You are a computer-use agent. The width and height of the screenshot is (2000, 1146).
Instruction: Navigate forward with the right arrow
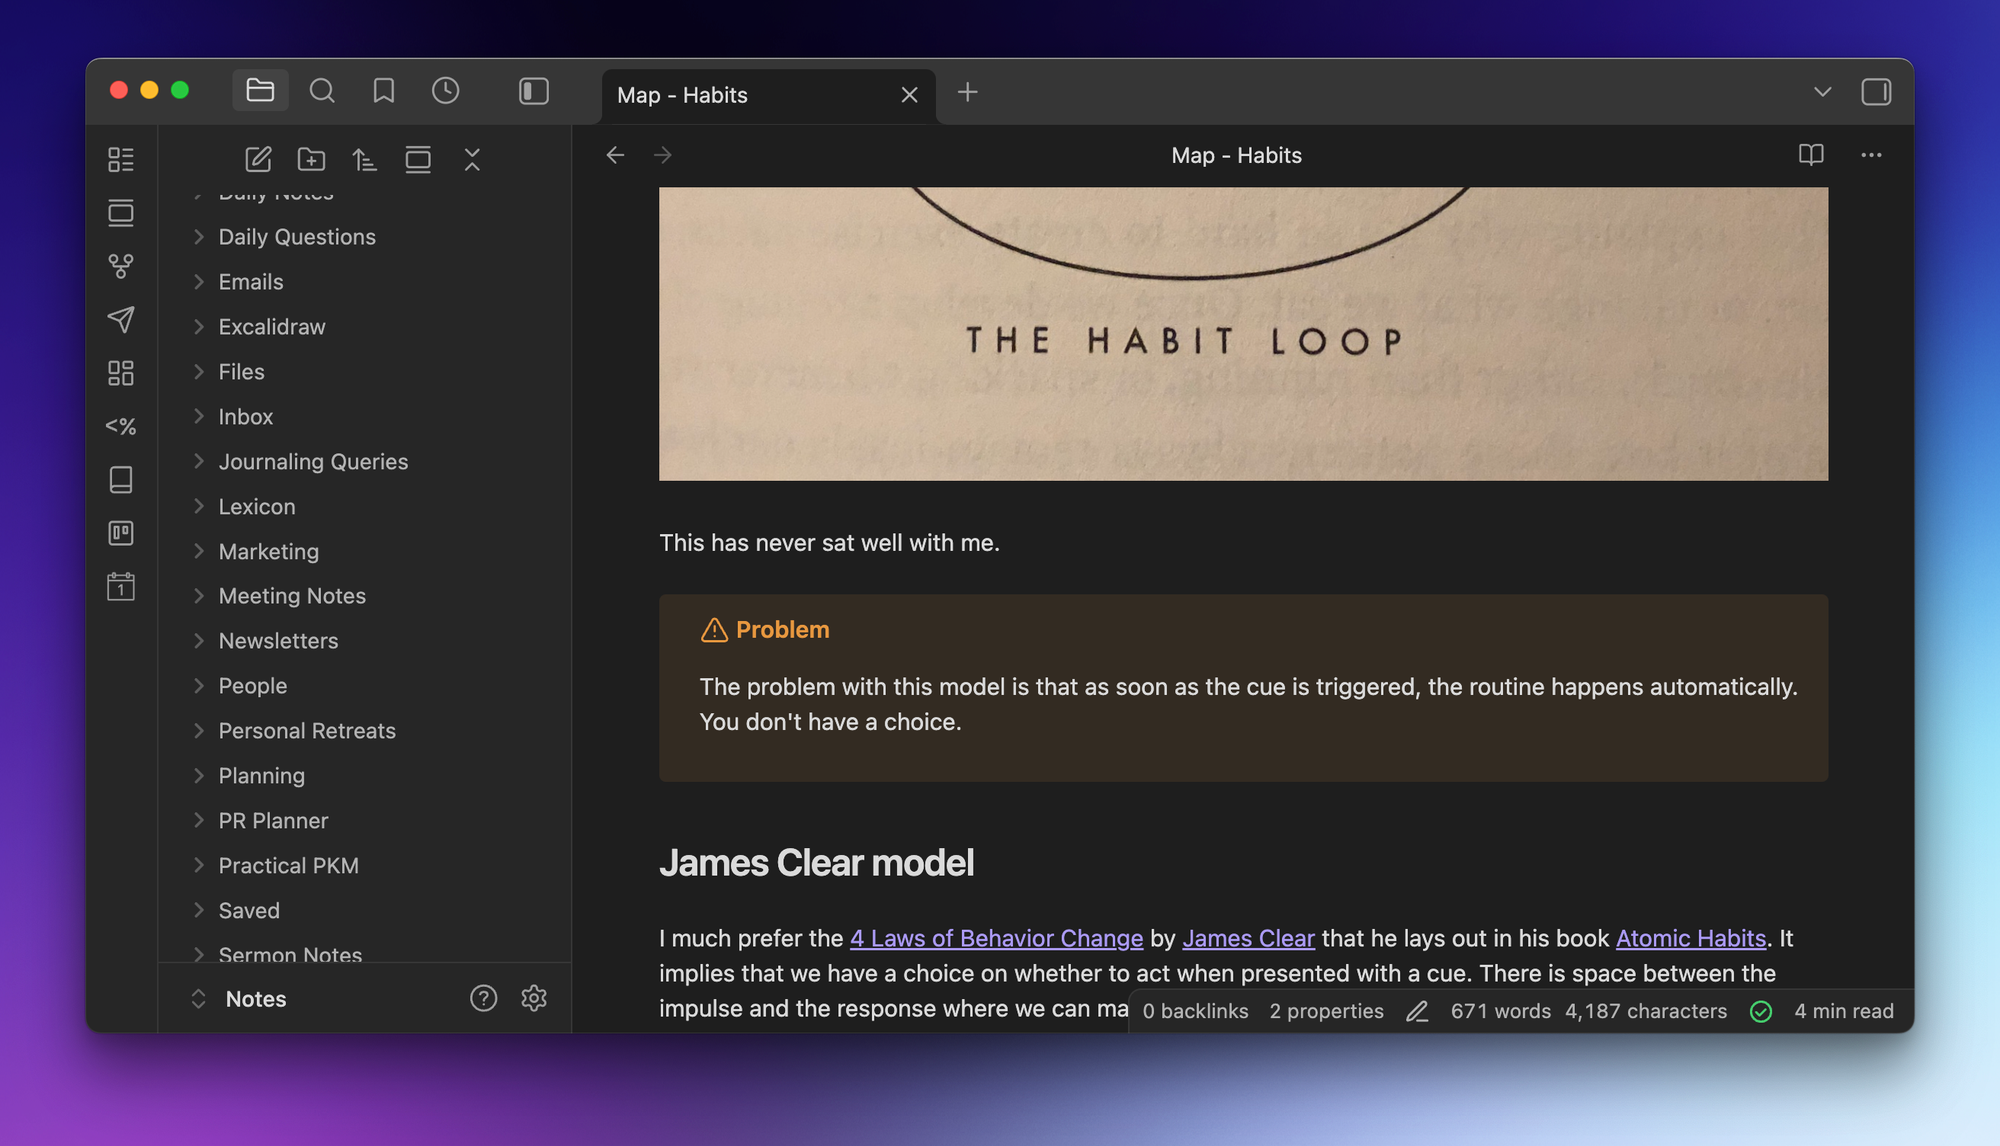[663, 155]
